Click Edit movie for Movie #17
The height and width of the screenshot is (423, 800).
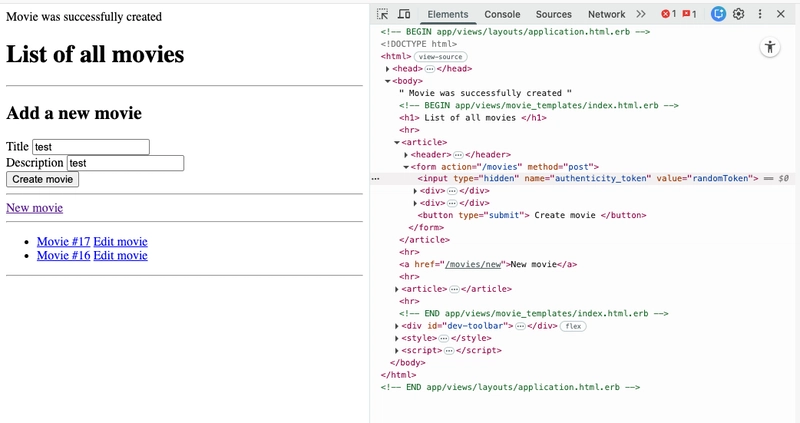point(120,241)
